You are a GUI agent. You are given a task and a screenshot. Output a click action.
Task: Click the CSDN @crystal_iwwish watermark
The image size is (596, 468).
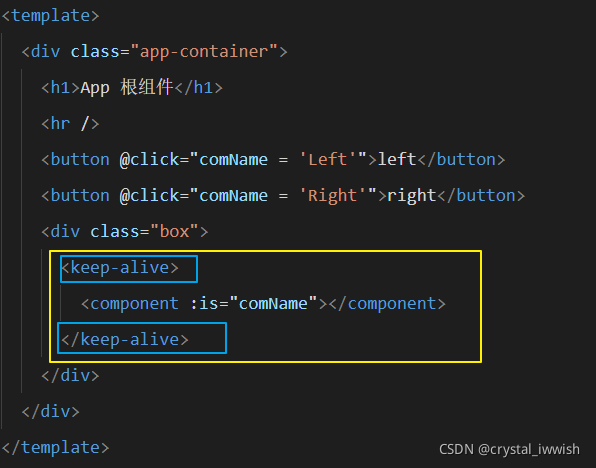click(509, 449)
